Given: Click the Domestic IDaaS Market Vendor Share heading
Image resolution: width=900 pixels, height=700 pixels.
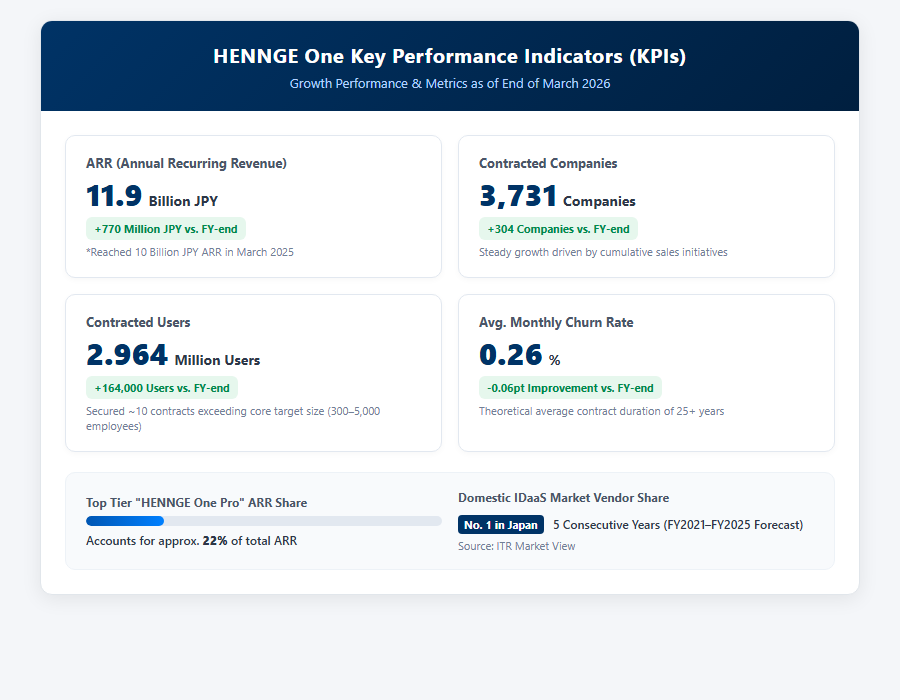Looking at the screenshot, I should click(x=564, y=498).
